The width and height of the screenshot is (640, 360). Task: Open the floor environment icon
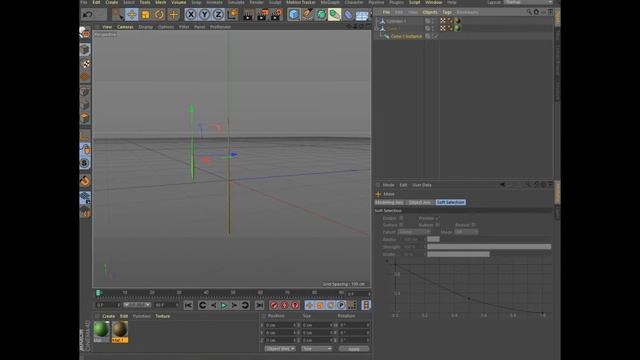[x=362, y=15]
